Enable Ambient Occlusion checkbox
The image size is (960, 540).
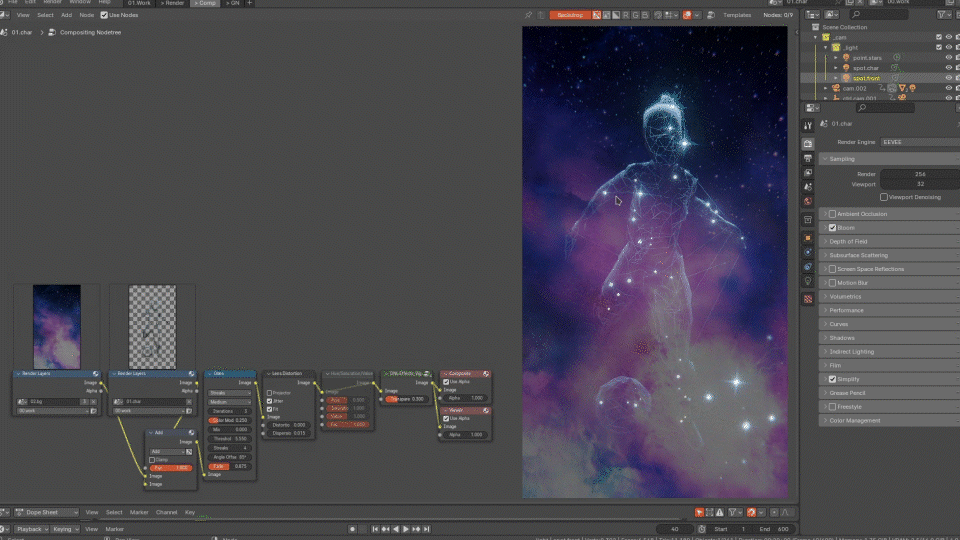832,214
